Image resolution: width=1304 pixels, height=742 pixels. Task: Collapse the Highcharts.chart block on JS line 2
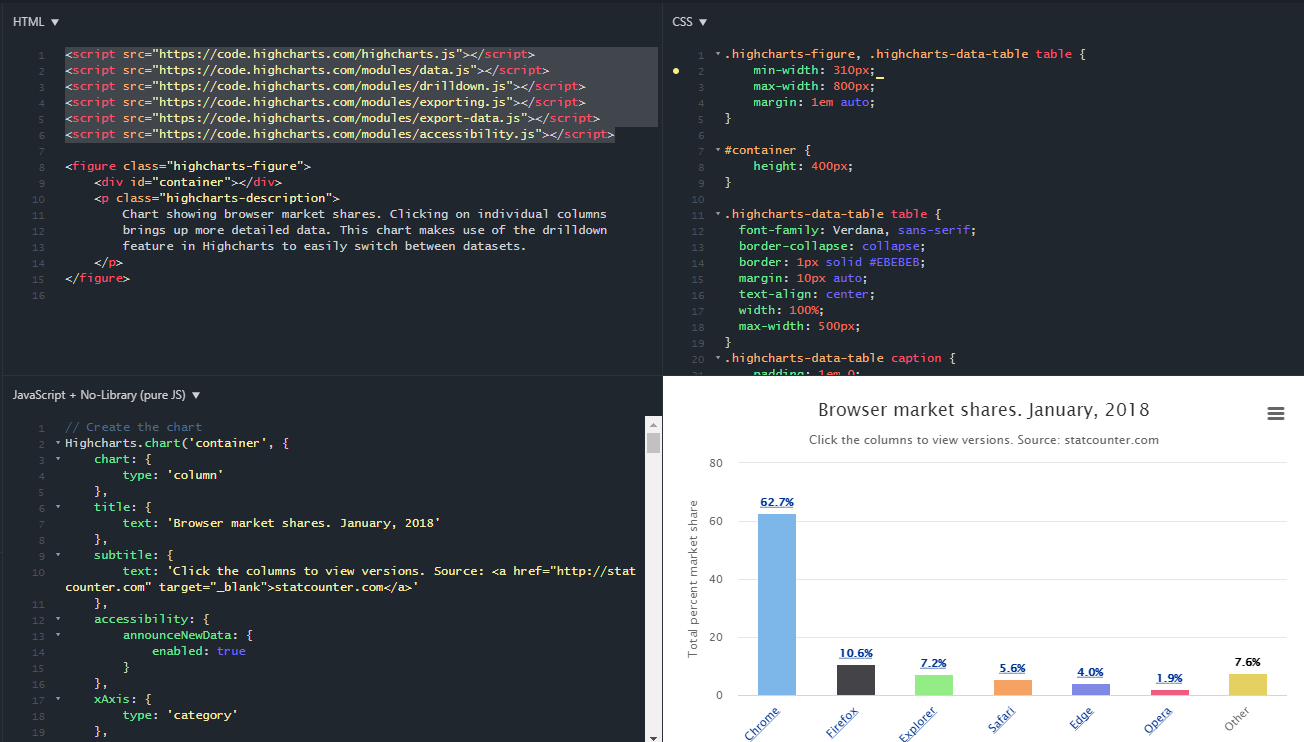pyautogui.click(x=58, y=444)
